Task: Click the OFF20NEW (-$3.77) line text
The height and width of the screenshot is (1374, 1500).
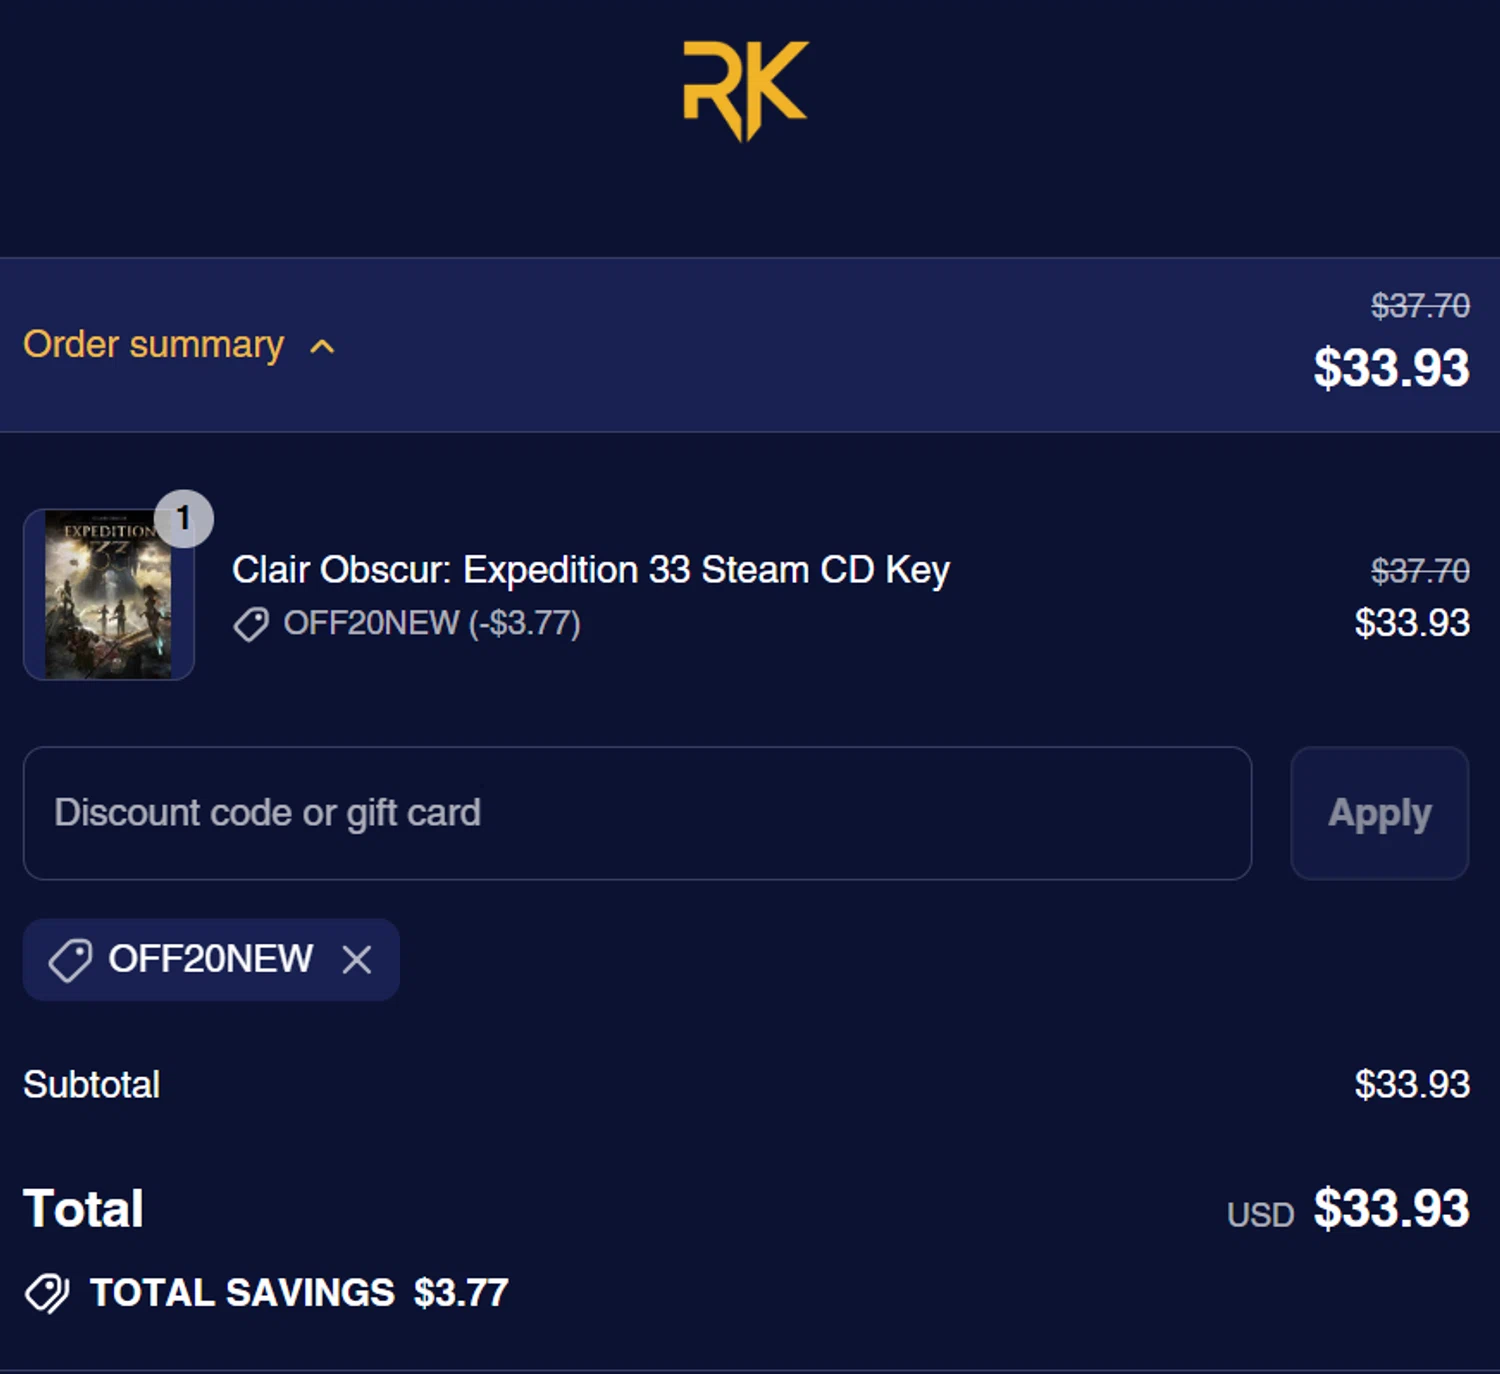Action: pyautogui.click(x=431, y=623)
